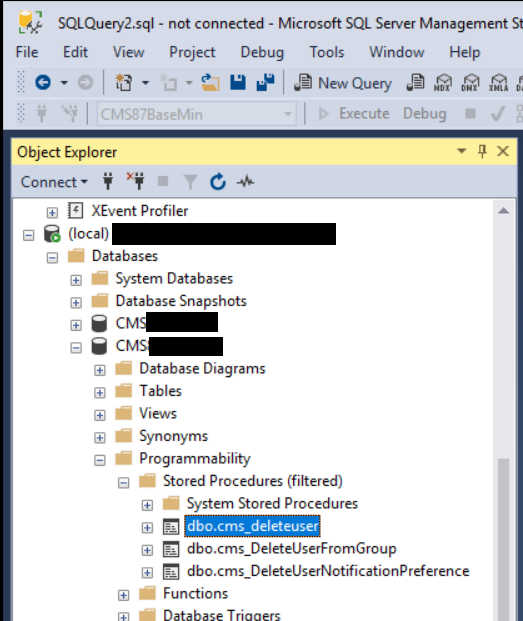Open the New Project dropdown arrow
523x621 pixels.
pyautogui.click(x=145, y=83)
